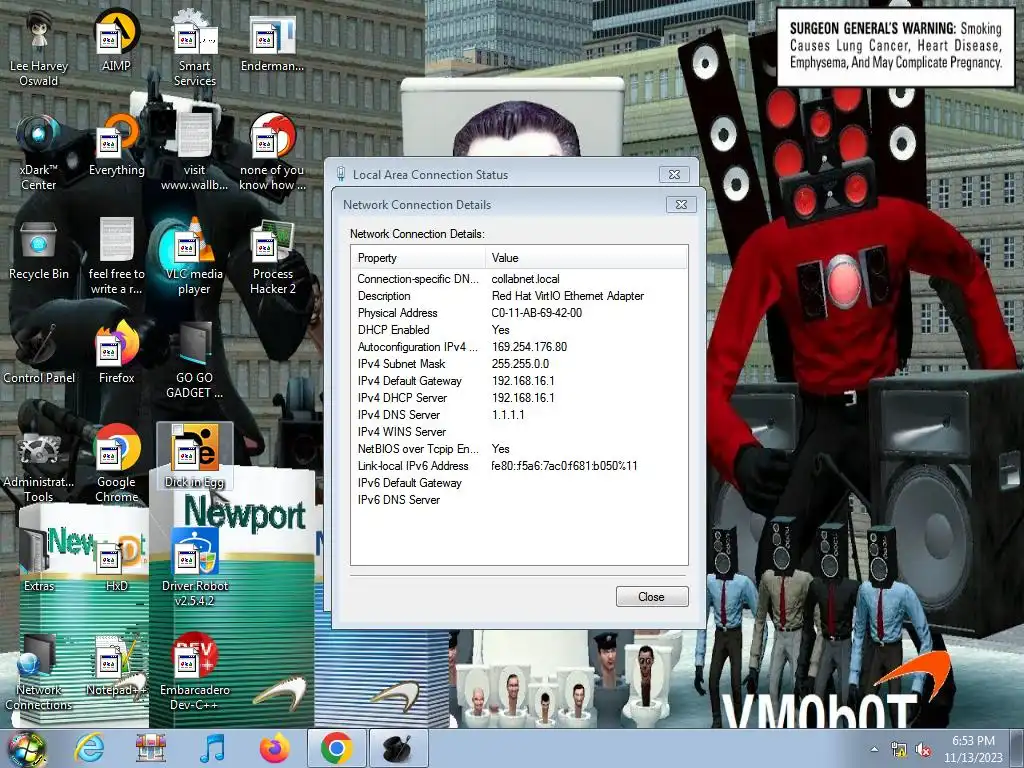Click the muted volume tray icon
The height and width of the screenshot is (768, 1024).
click(923, 750)
